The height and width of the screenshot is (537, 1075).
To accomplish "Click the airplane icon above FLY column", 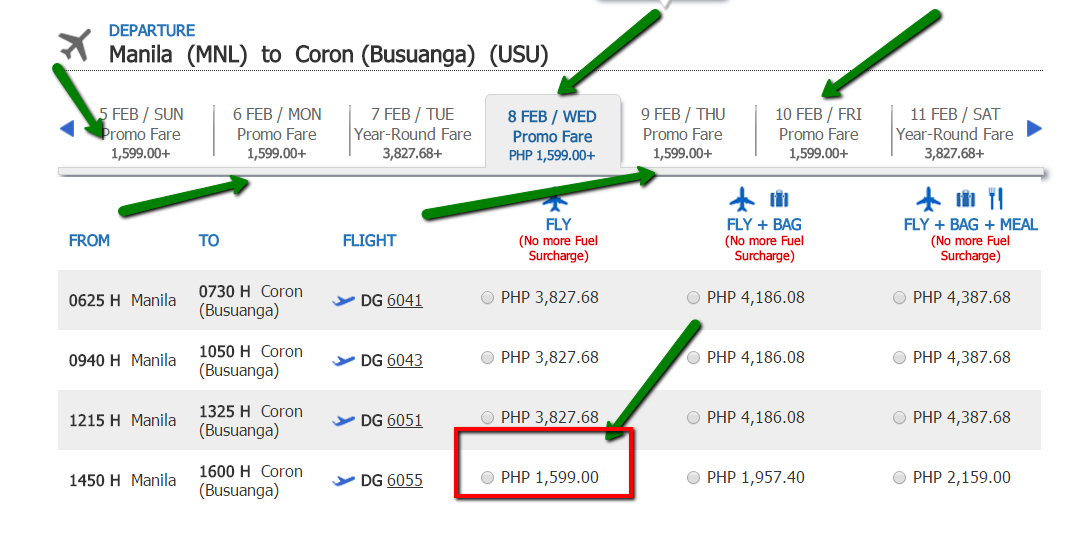I will click(558, 199).
